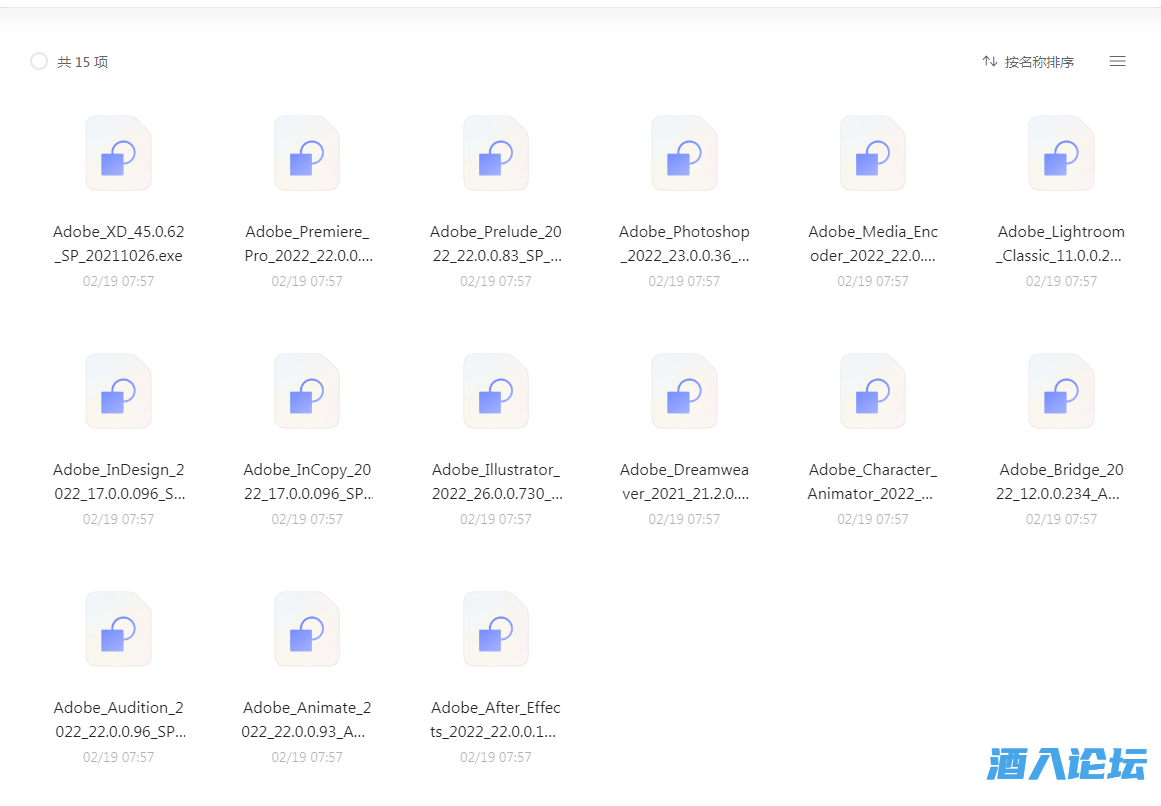Open the Adobe_InDesign_2022 file icon
The height and width of the screenshot is (806, 1161).
click(118, 392)
